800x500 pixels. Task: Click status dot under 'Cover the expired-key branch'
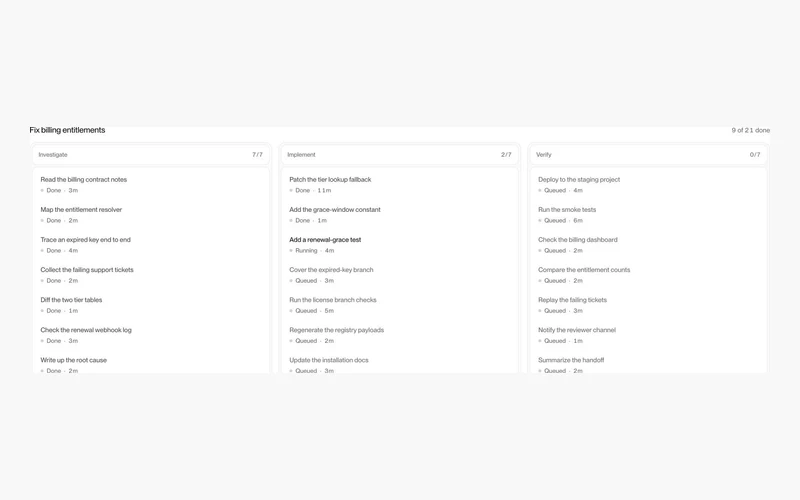point(291,281)
